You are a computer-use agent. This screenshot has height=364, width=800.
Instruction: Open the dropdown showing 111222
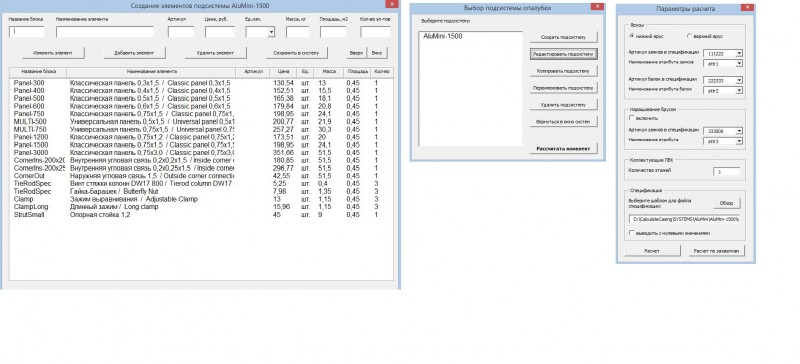(739, 53)
